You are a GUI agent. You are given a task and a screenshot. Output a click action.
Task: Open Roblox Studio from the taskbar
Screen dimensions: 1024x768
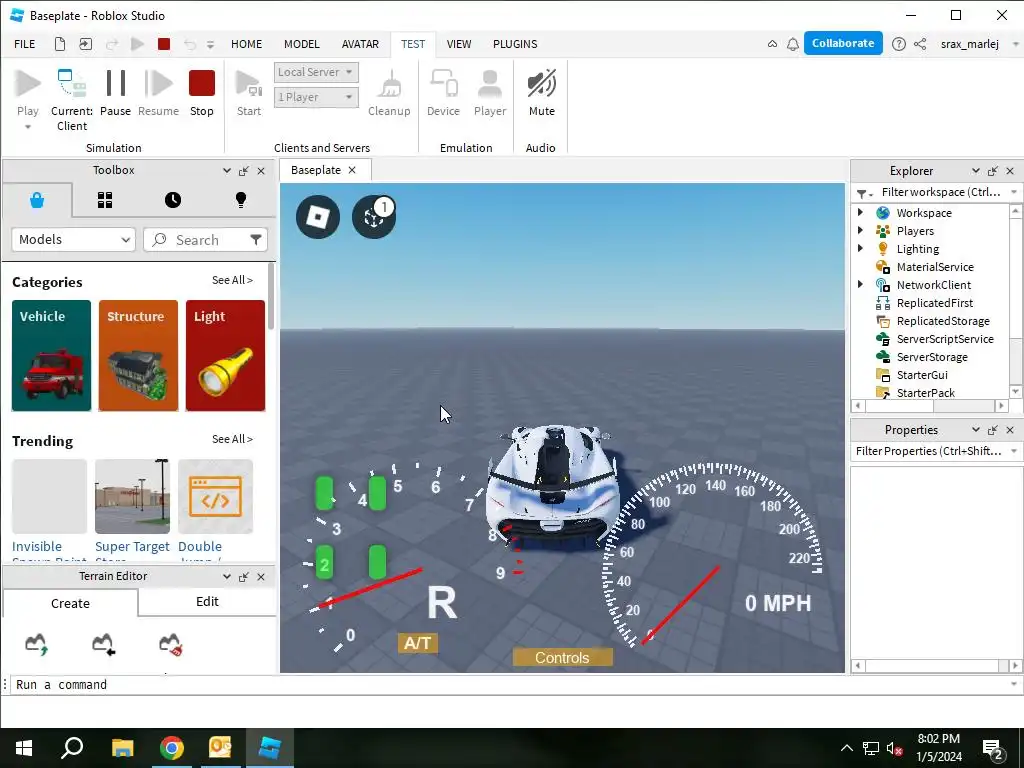pyautogui.click(x=270, y=748)
